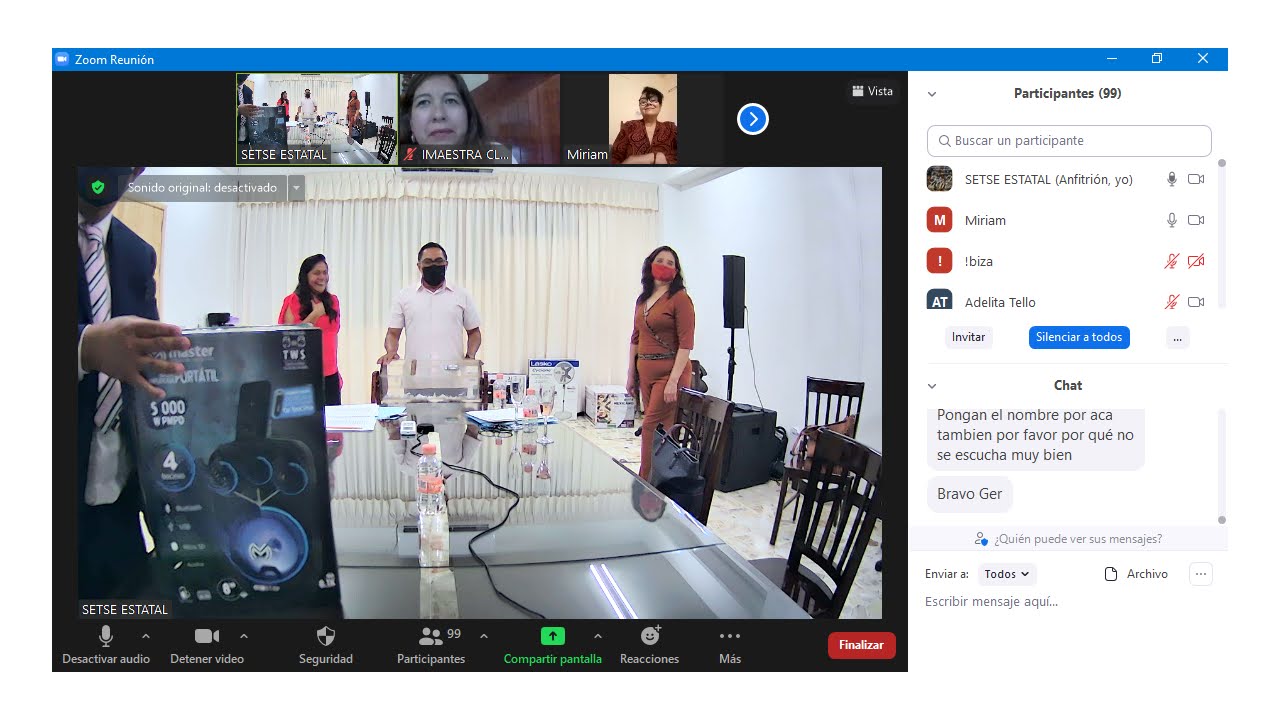Viewport: 1280px width, 720px height.
Task: Click Adelita Tello name in participant list
Action: coord(1000,302)
